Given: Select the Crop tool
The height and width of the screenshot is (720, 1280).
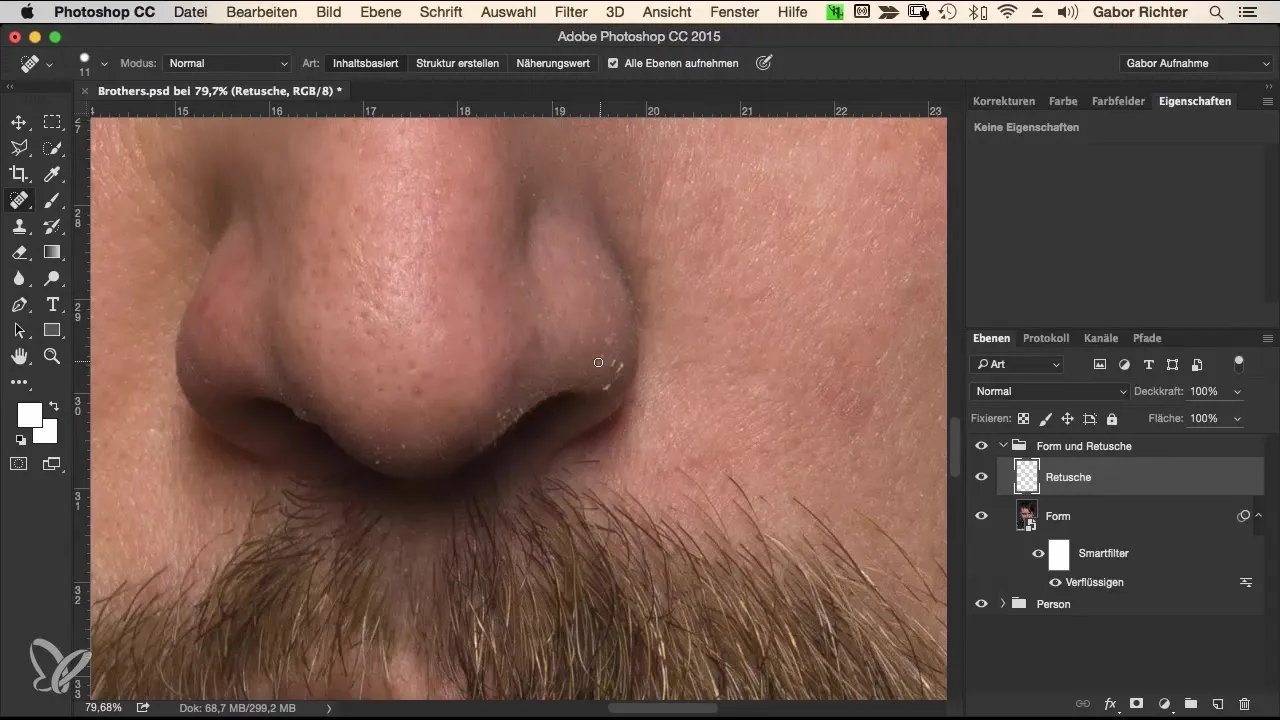Looking at the screenshot, I should [x=19, y=174].
